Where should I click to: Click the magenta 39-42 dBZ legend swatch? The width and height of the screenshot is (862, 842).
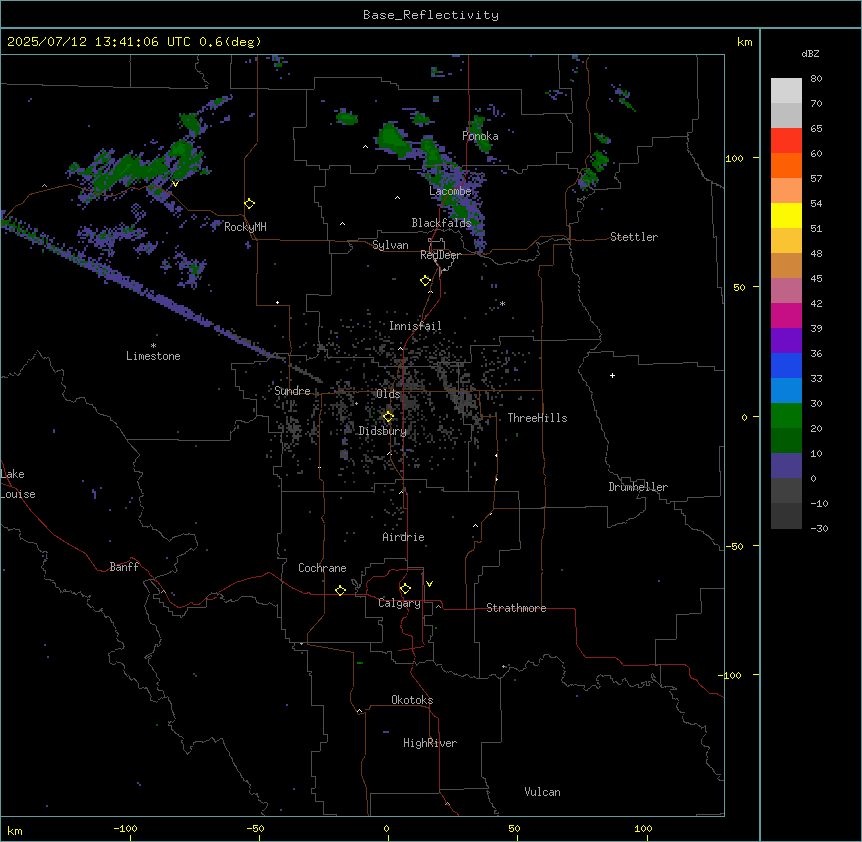786,315
